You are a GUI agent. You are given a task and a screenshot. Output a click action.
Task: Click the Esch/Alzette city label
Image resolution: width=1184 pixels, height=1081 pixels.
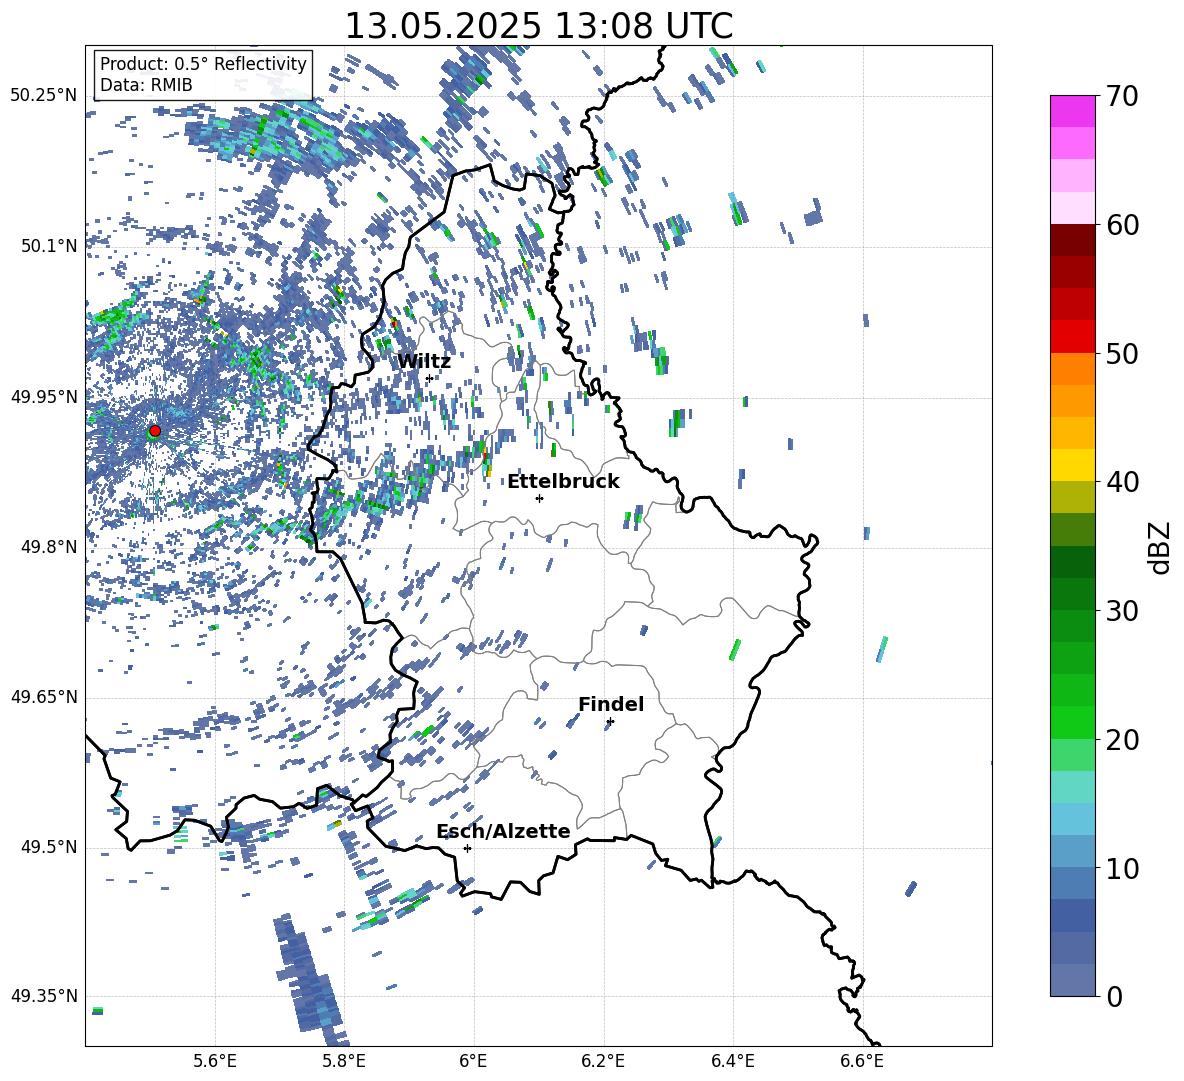[x=503, y=832]
